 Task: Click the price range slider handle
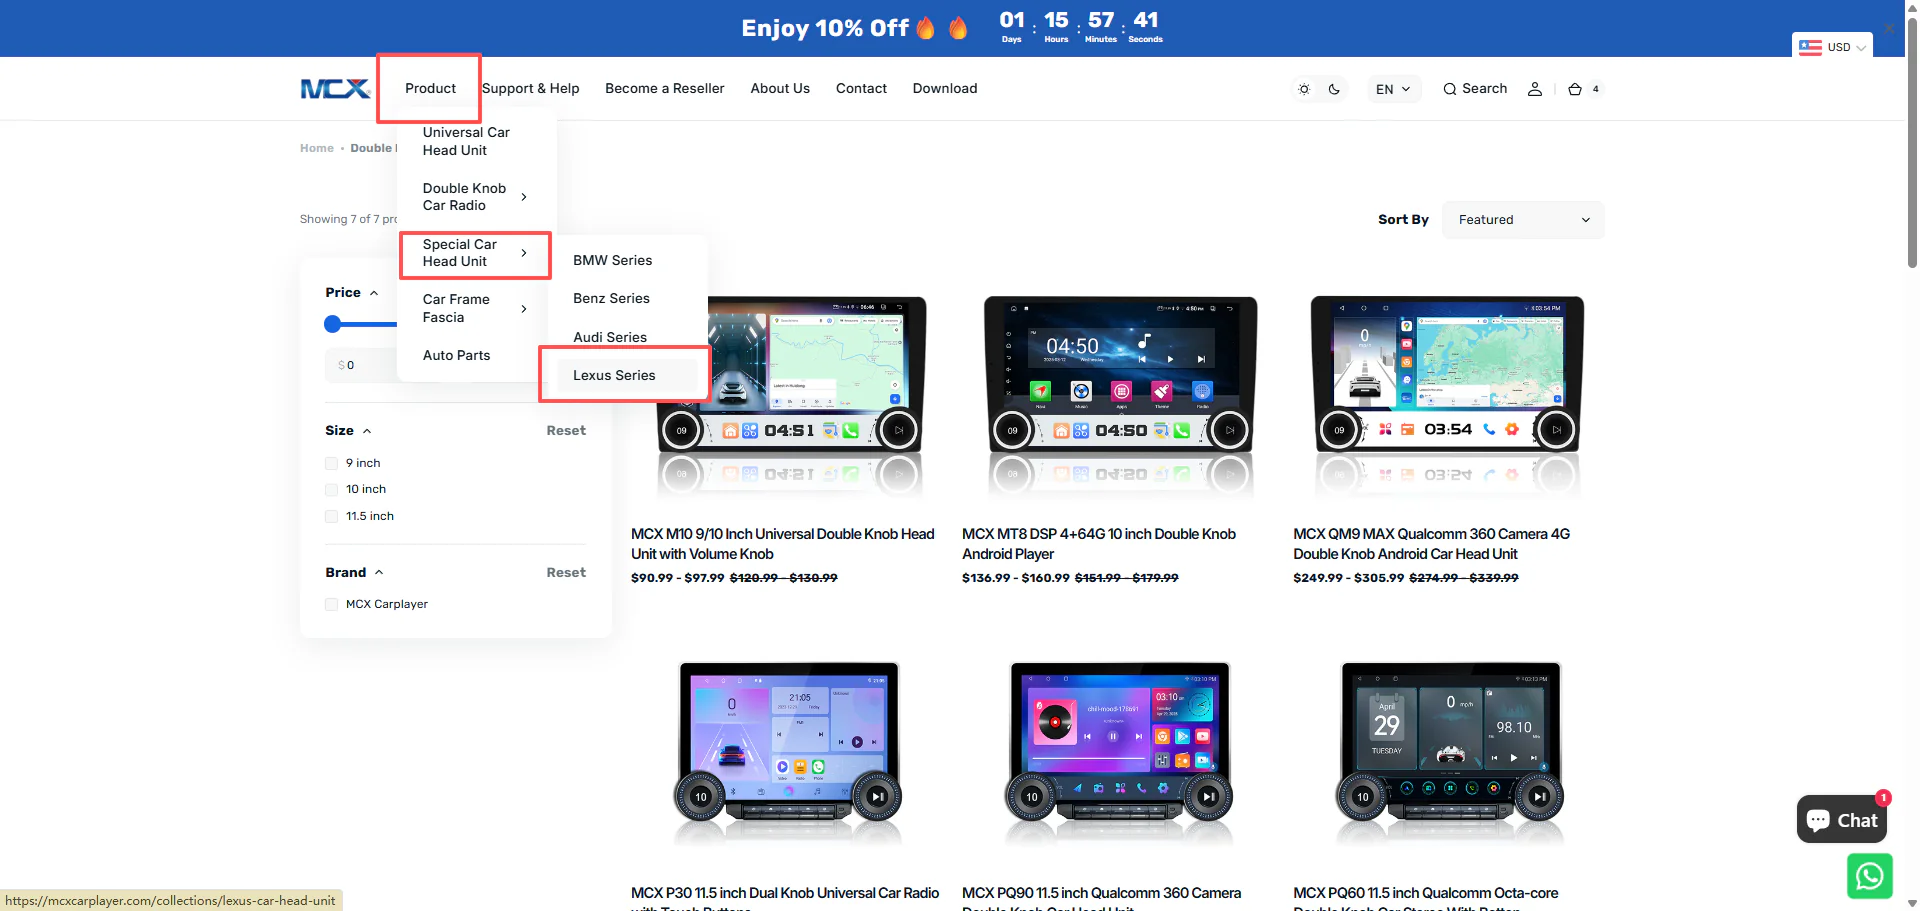(333, 324)
